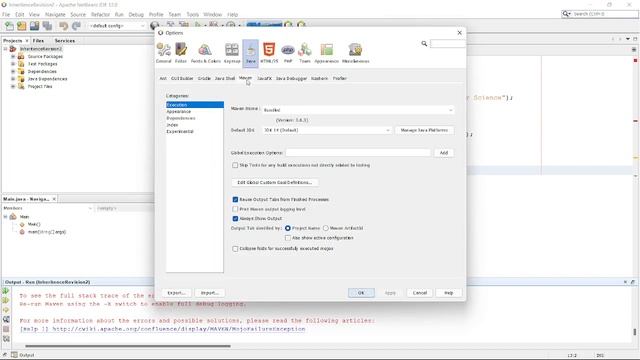
Task: Click the Output icon in status bar
Action: click(14, 355)
